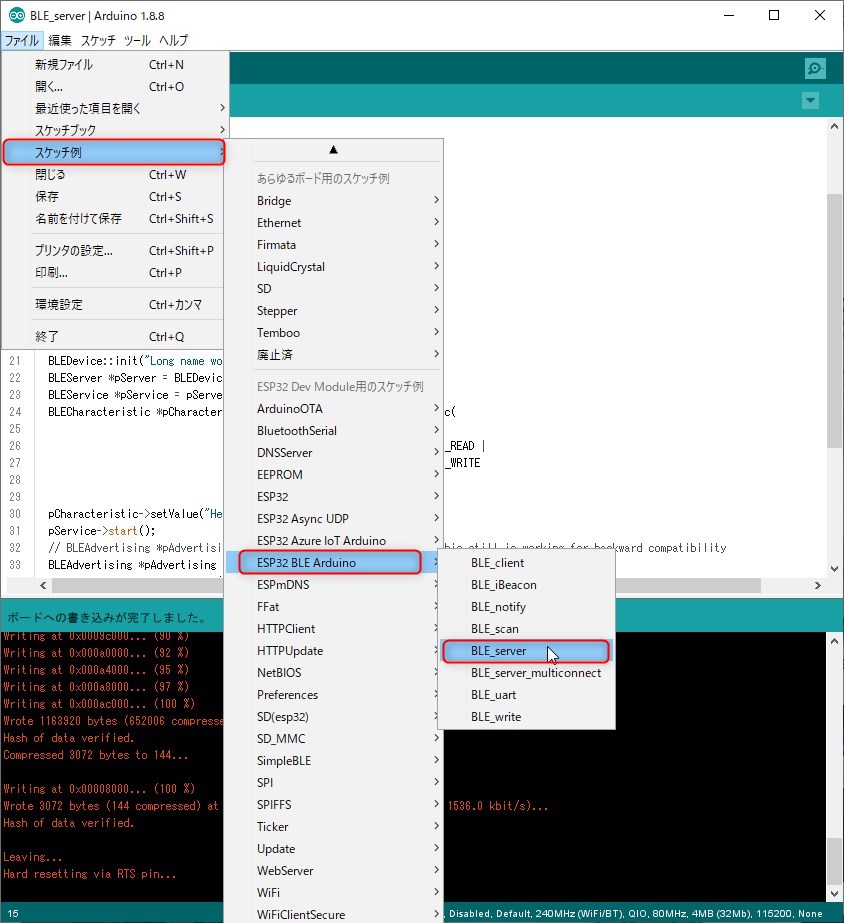Open the BluetoothSerial examples submenu

330,431
